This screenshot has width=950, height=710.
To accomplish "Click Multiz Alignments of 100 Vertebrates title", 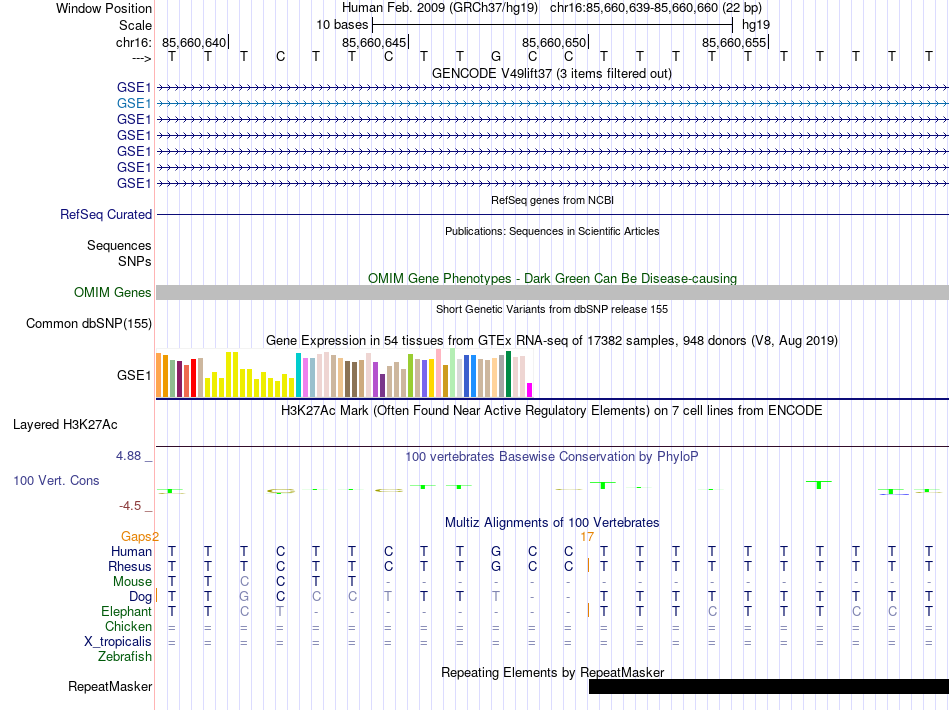I will [551, 523].
